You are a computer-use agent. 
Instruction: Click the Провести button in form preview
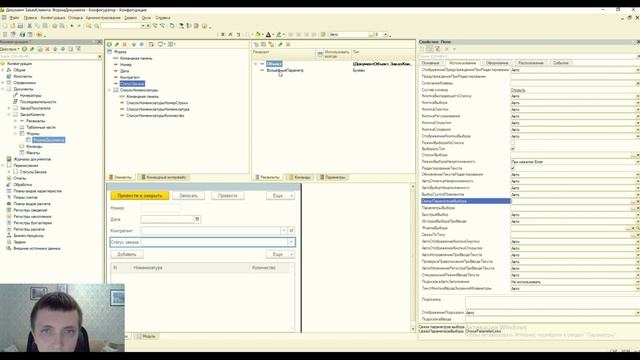(x=228, y=196)
